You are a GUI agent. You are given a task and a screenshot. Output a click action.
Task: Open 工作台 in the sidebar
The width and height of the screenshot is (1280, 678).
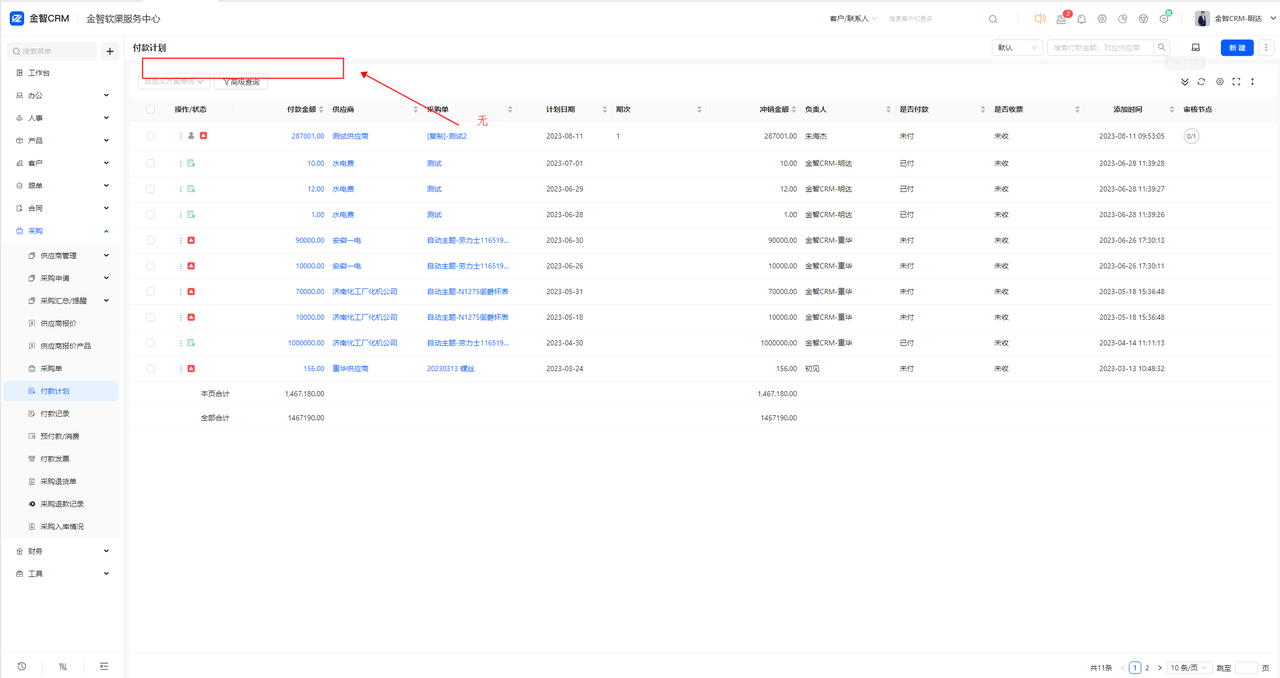pos(38,73)
